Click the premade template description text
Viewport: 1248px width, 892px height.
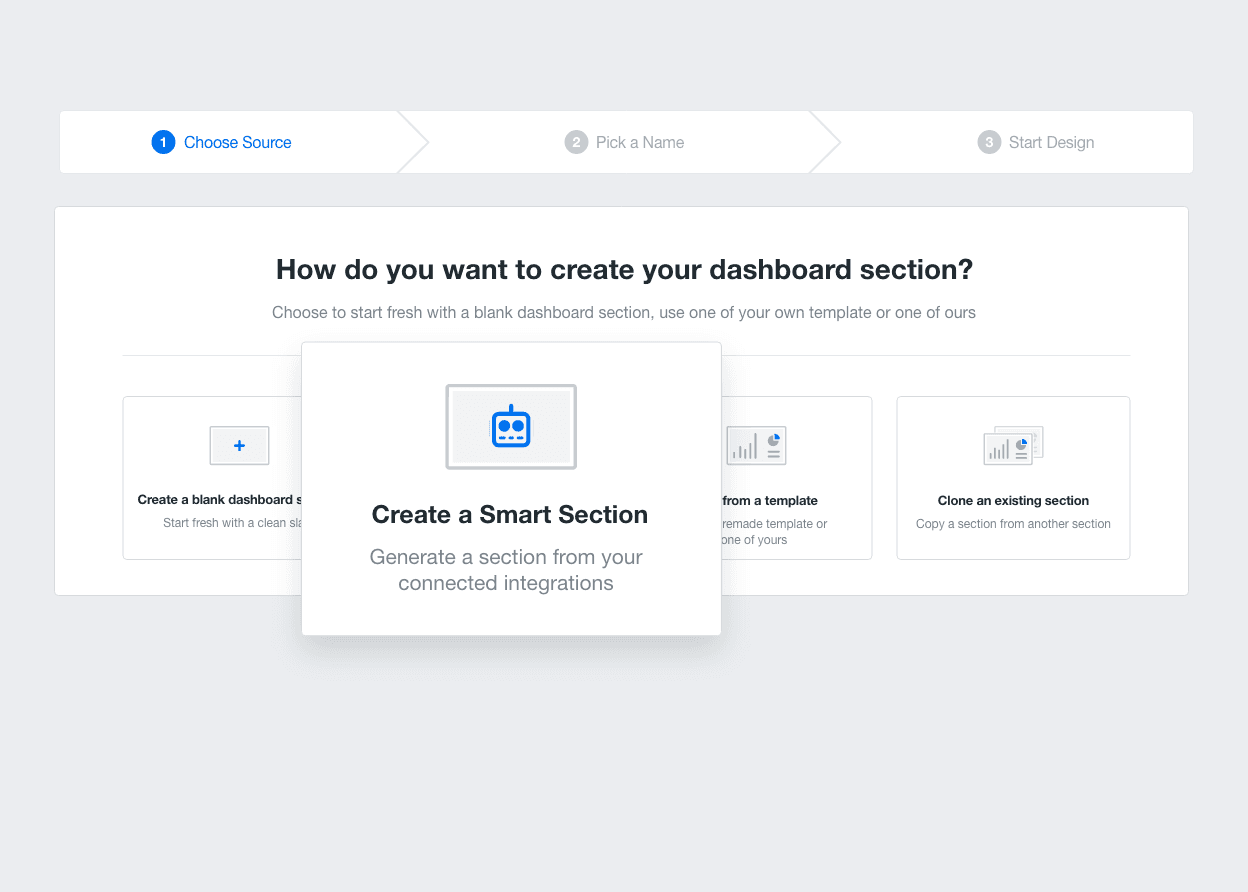[x=775, y=524]
